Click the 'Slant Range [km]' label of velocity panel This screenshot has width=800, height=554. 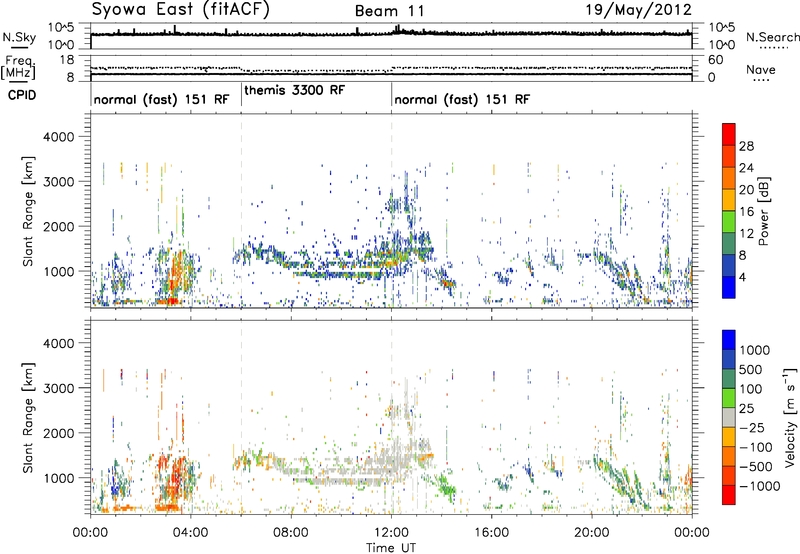coord(28,418)
